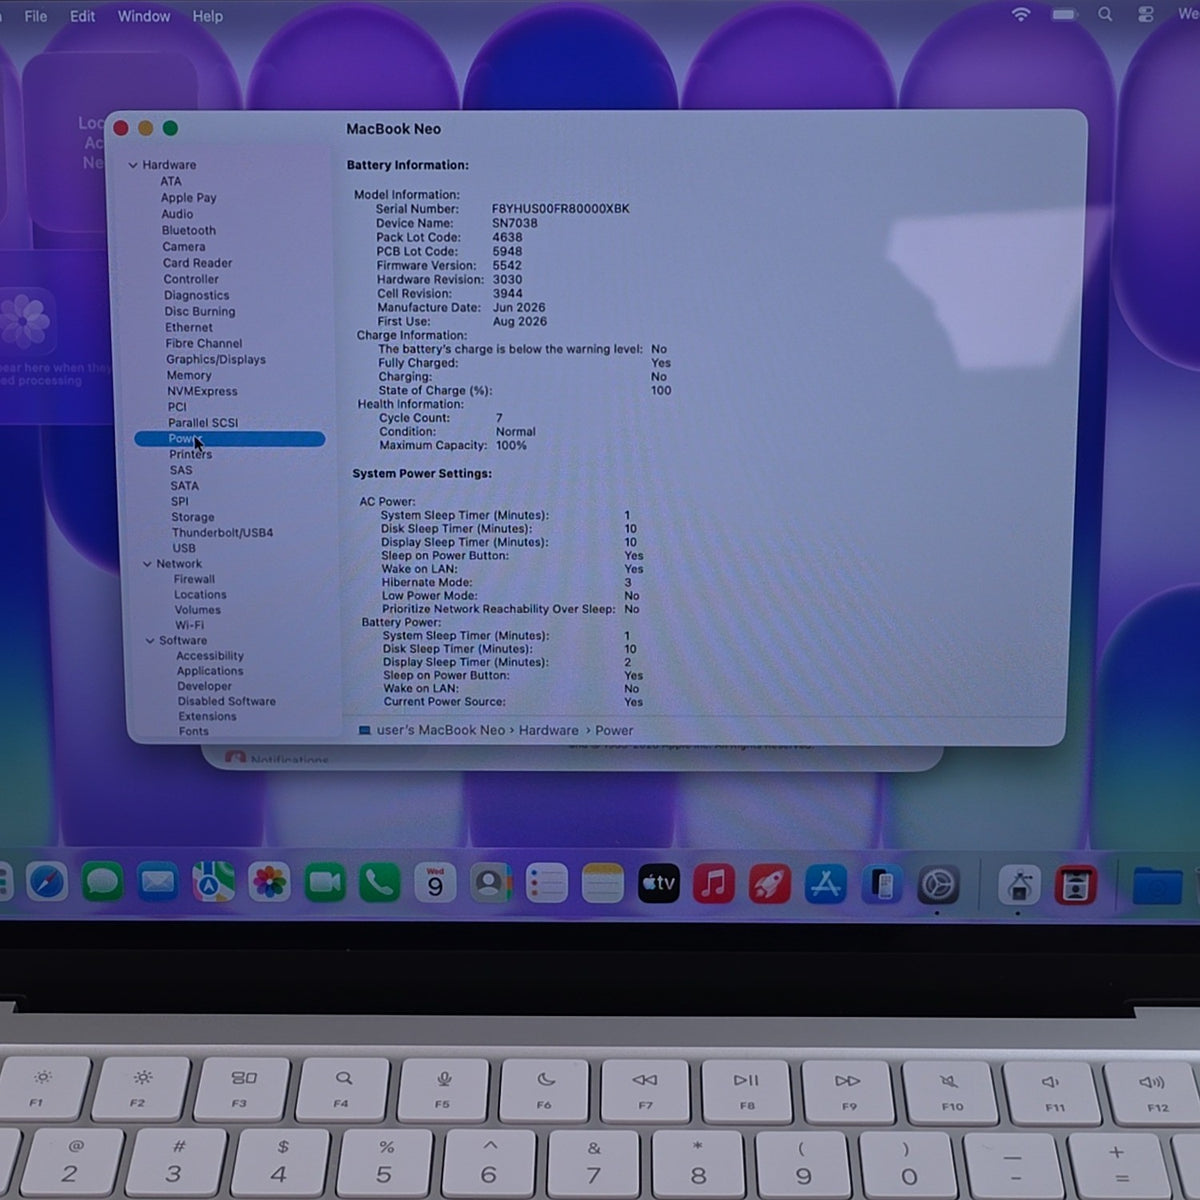Open the Phone app in Dock

(380, 883)
